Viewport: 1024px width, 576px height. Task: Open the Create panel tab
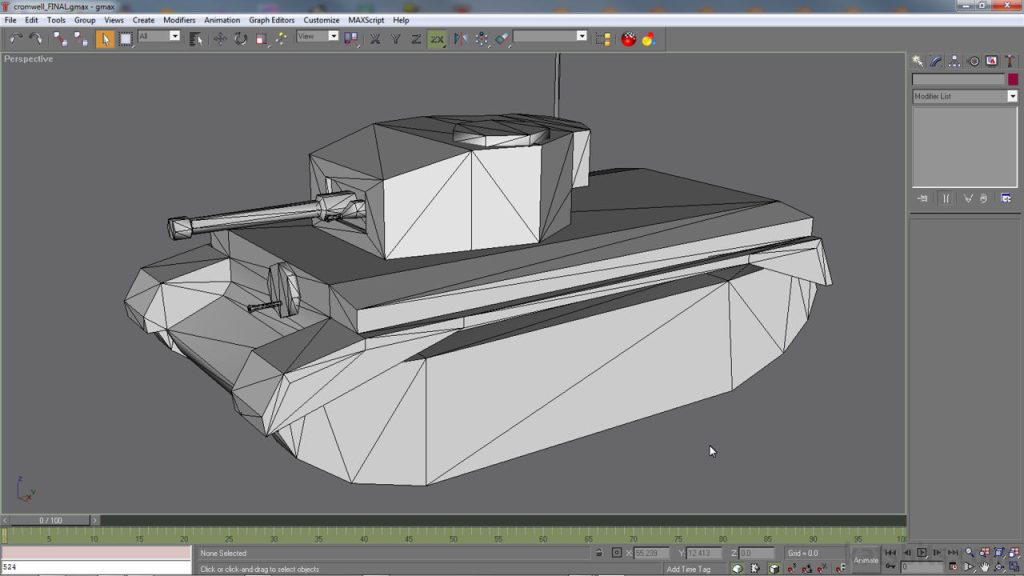[918, 60]
